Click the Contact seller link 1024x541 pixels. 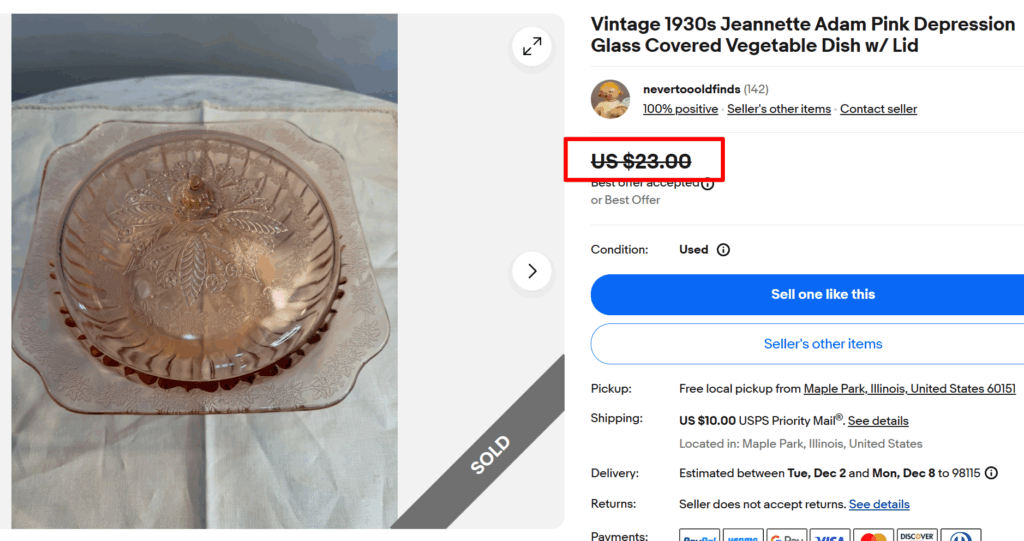point(878,109)
